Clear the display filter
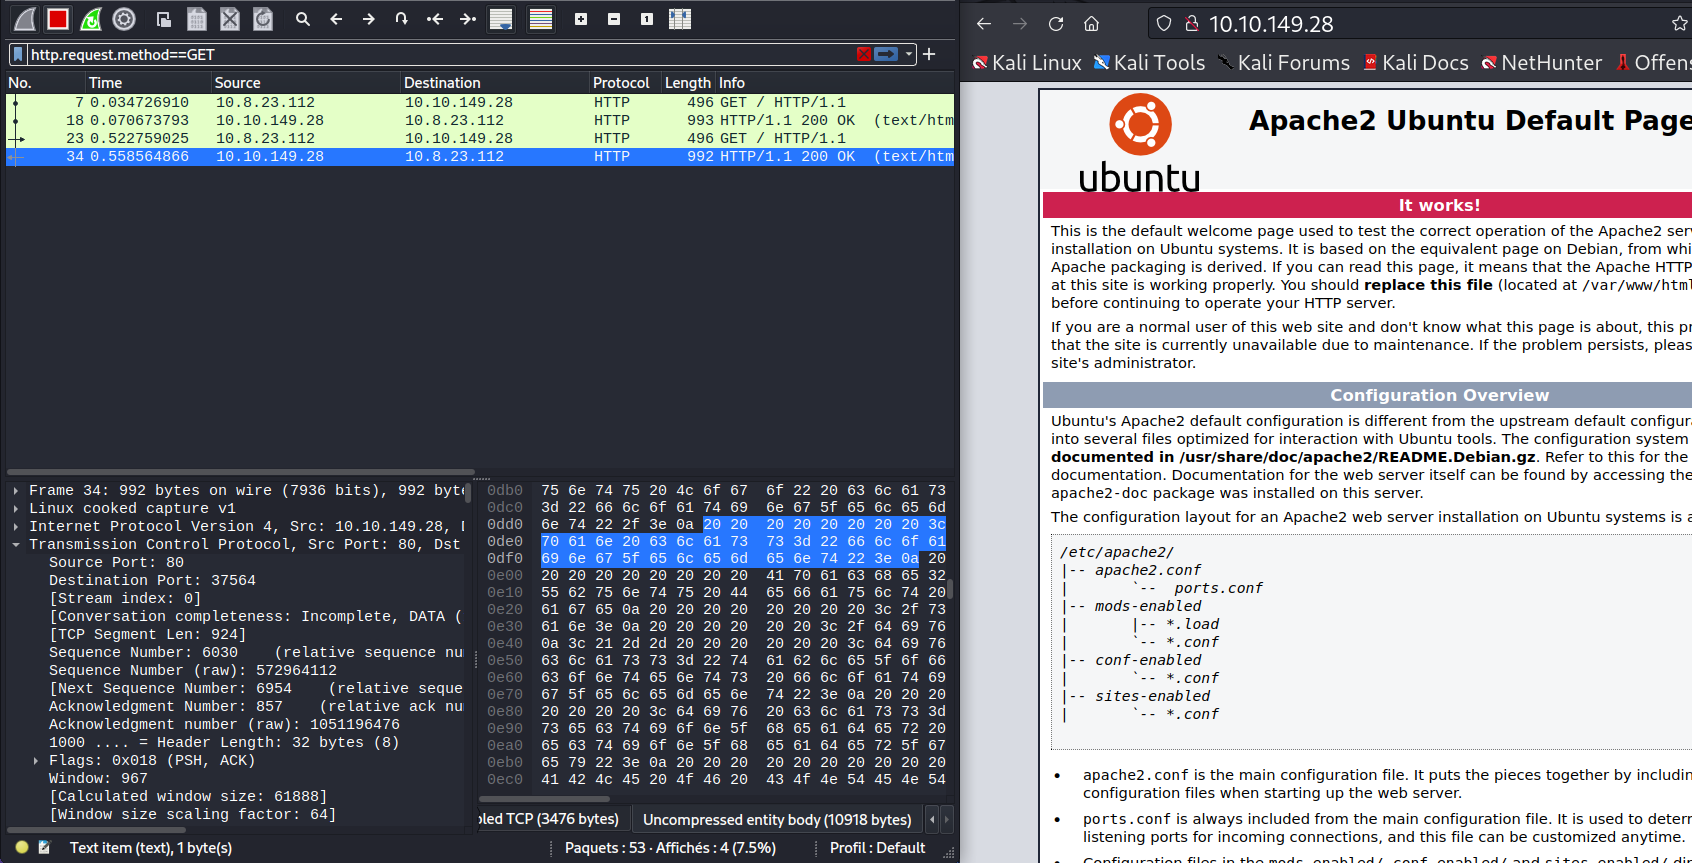The height and width of the screenshot is (863, 1692). pos(864,55)
